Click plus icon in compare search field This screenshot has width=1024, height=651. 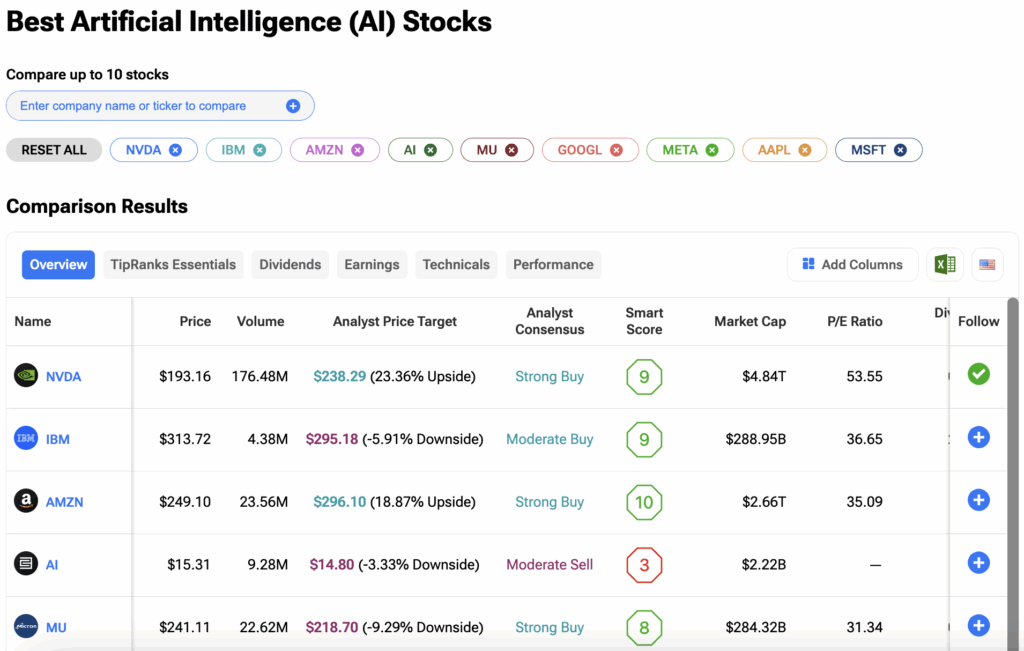click(x=293, y=106)
